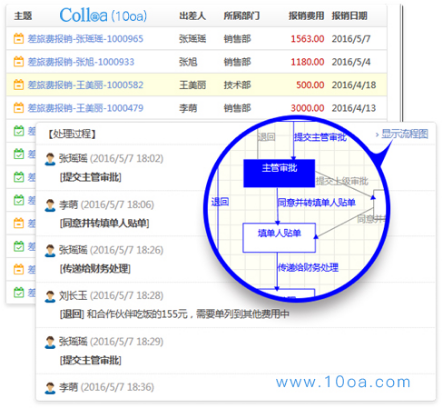Select the 主管审批 flowchart node

point(279,173)
